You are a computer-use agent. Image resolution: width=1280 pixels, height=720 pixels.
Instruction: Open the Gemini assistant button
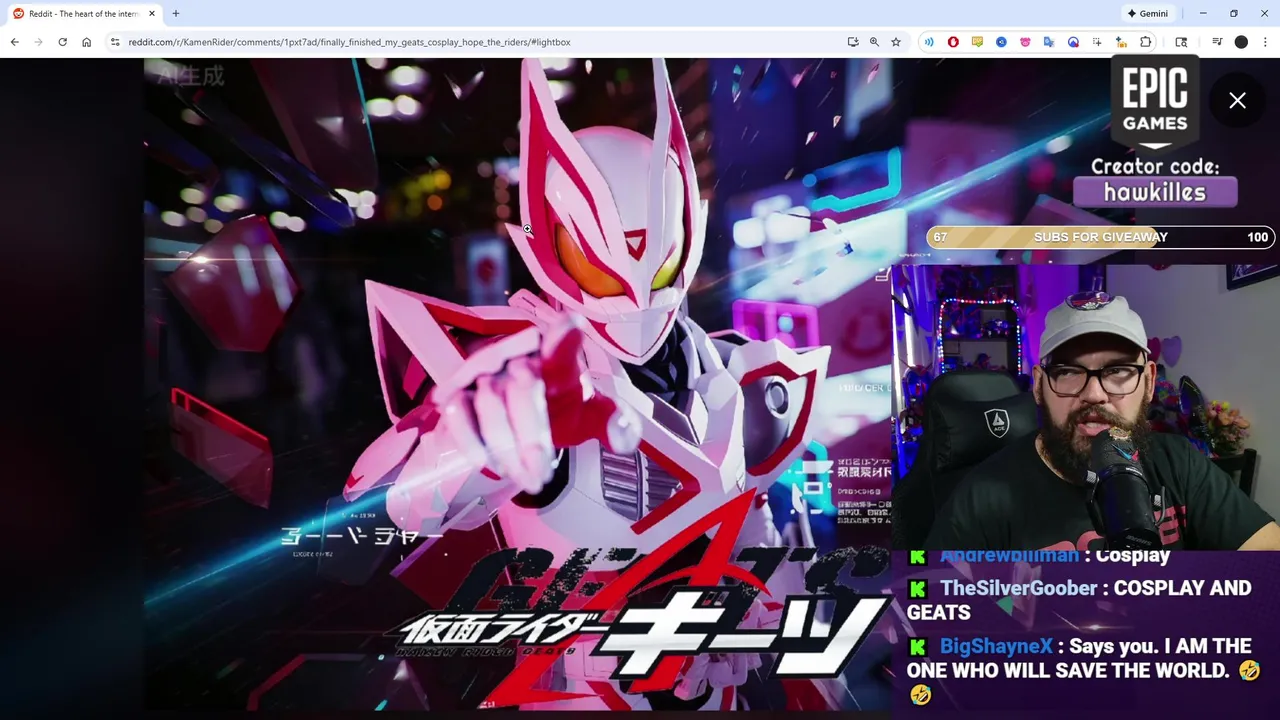[x=1148, y=13]
